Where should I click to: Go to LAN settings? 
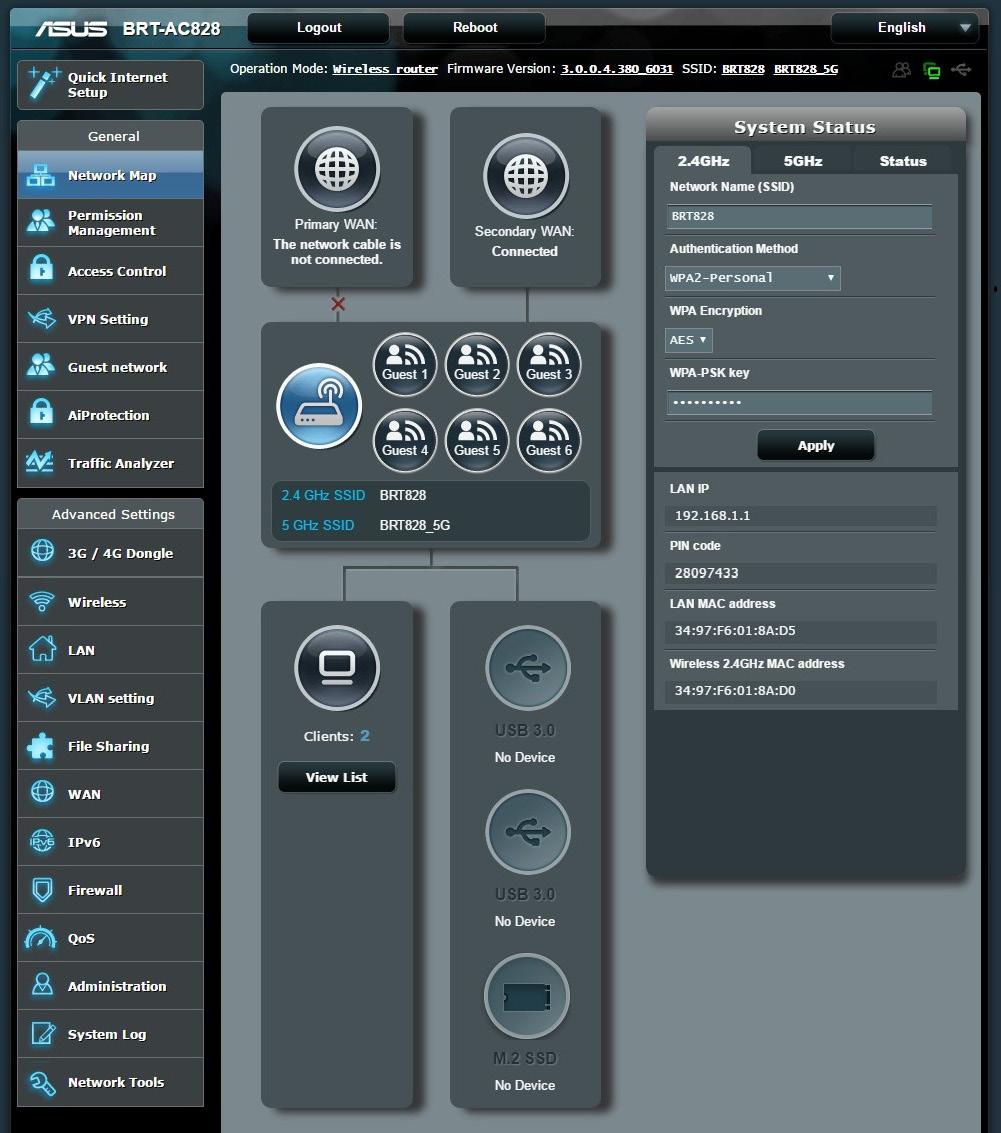[x=111, y=650]
